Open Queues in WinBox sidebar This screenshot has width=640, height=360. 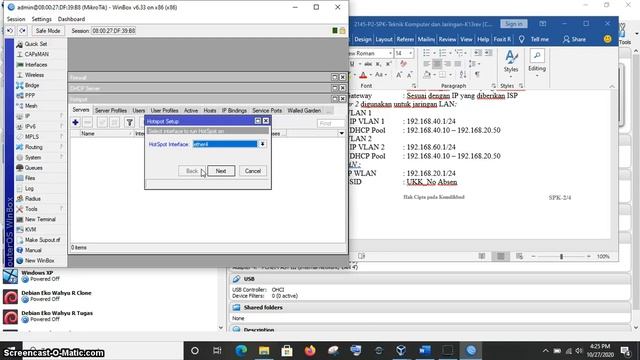point(33,168)
